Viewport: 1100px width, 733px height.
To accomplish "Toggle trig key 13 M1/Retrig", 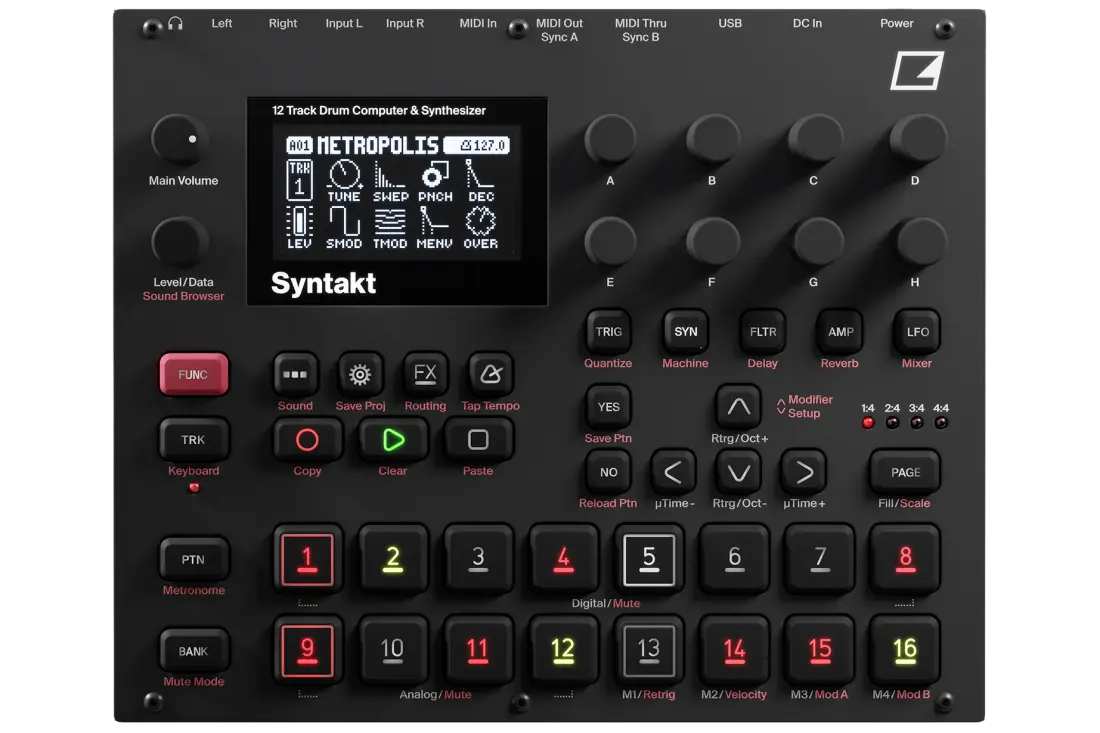I will [x=649, y=650].
